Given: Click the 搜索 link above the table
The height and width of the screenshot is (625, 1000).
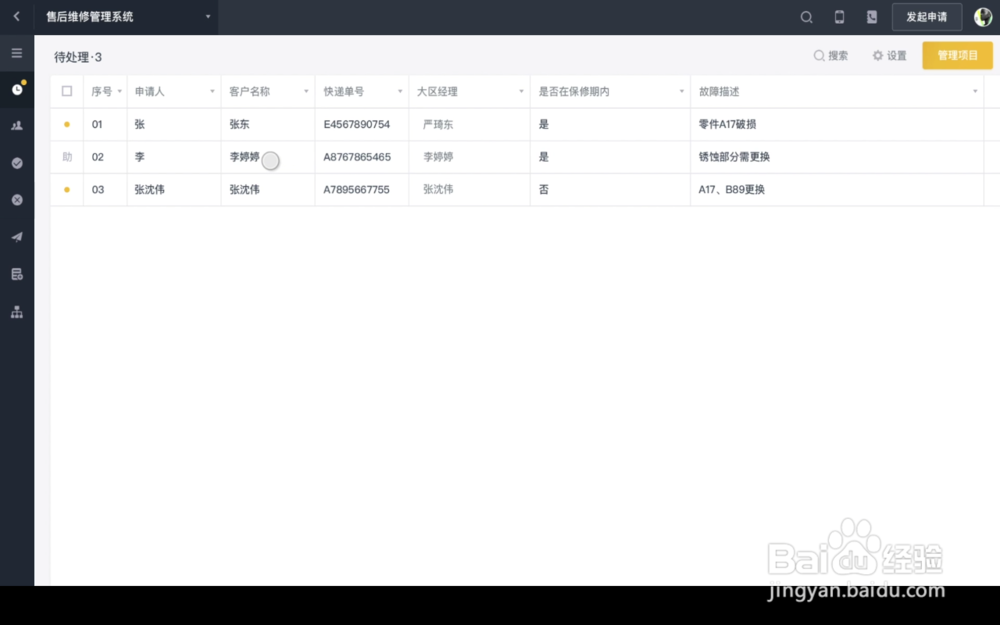Looking at the screenshot, I should [x=831, y=55].
